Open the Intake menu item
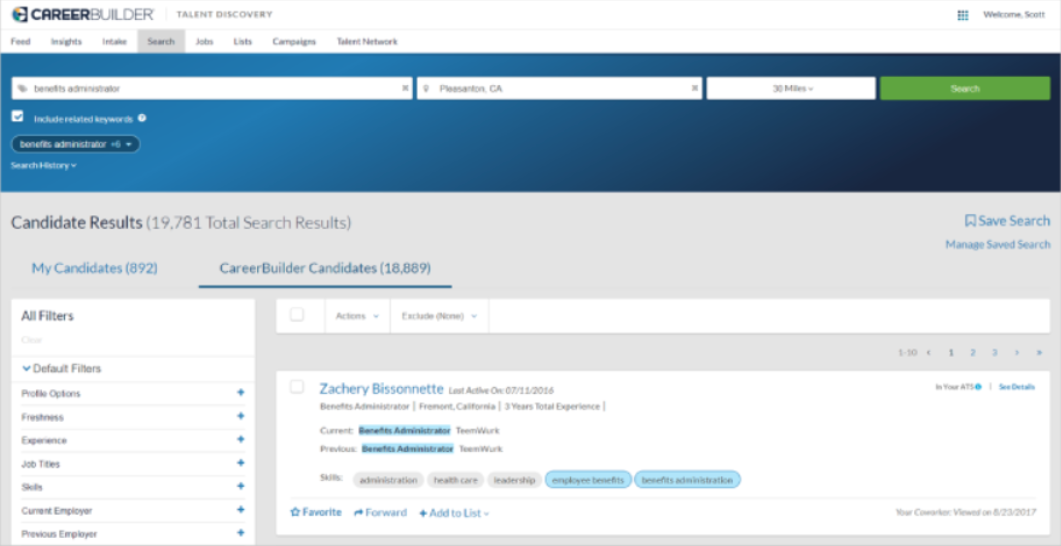The image size is (1061, 546). 114,41
